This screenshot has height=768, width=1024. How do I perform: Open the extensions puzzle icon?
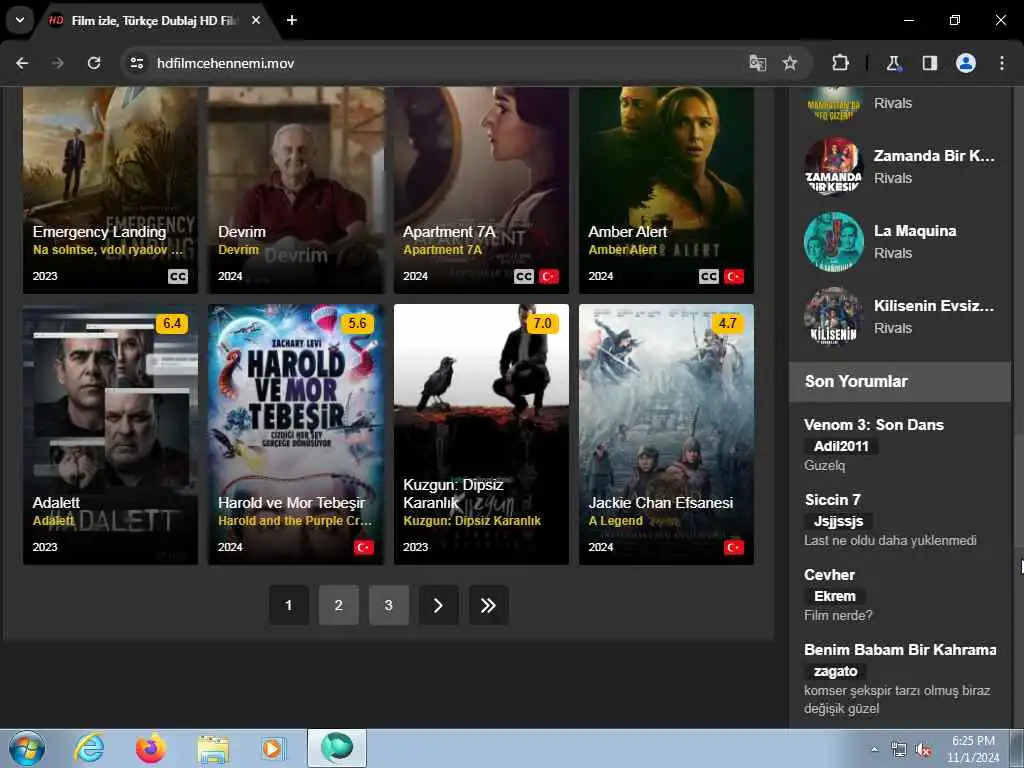840,63
